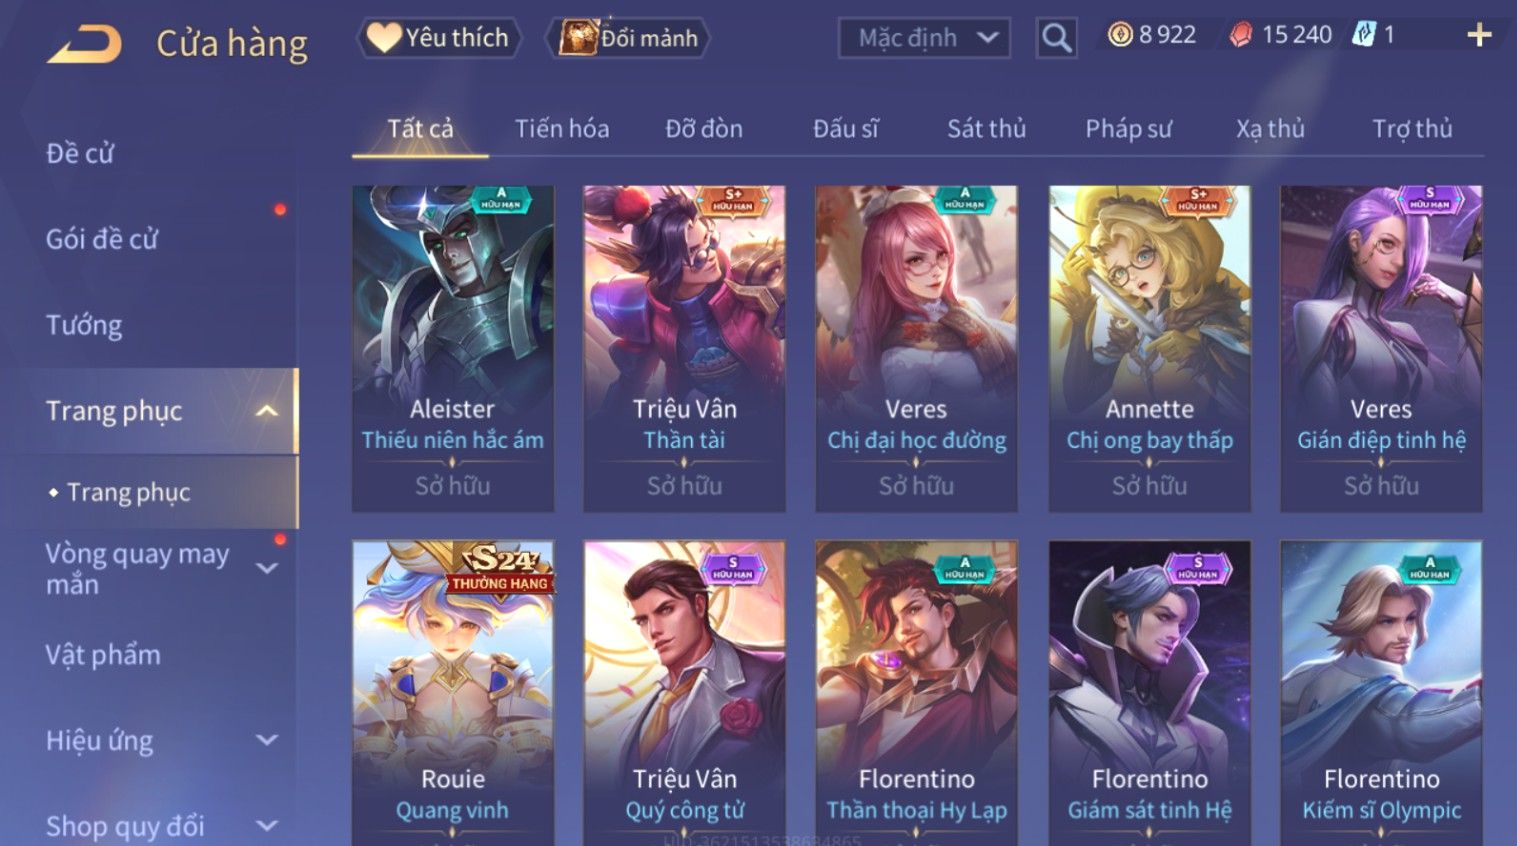
Task: Tap the red ruby currency icon
Action: [1241, 35]
